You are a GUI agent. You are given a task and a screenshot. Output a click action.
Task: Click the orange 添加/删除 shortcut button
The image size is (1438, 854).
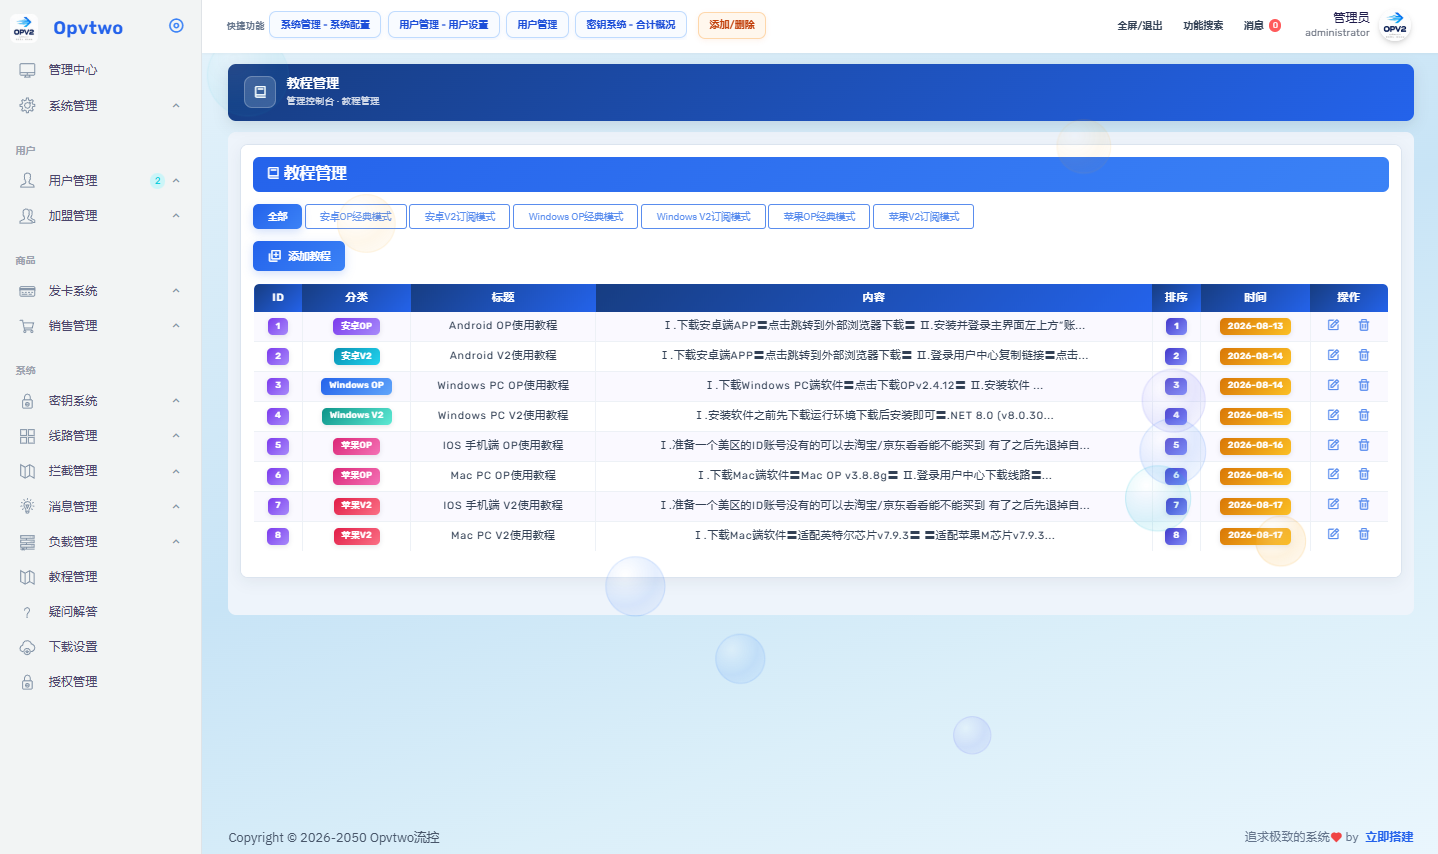coord(732,25)
